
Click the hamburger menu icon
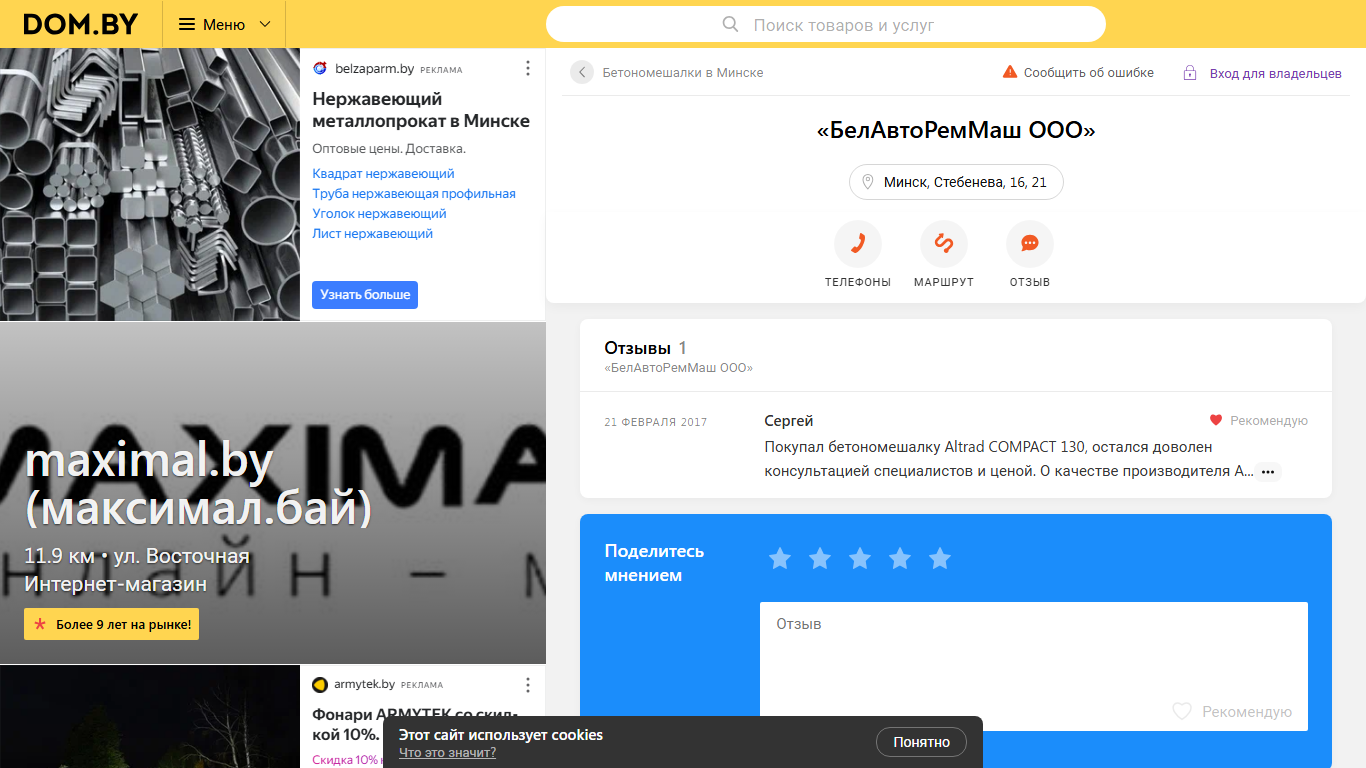tap(187, 24)
